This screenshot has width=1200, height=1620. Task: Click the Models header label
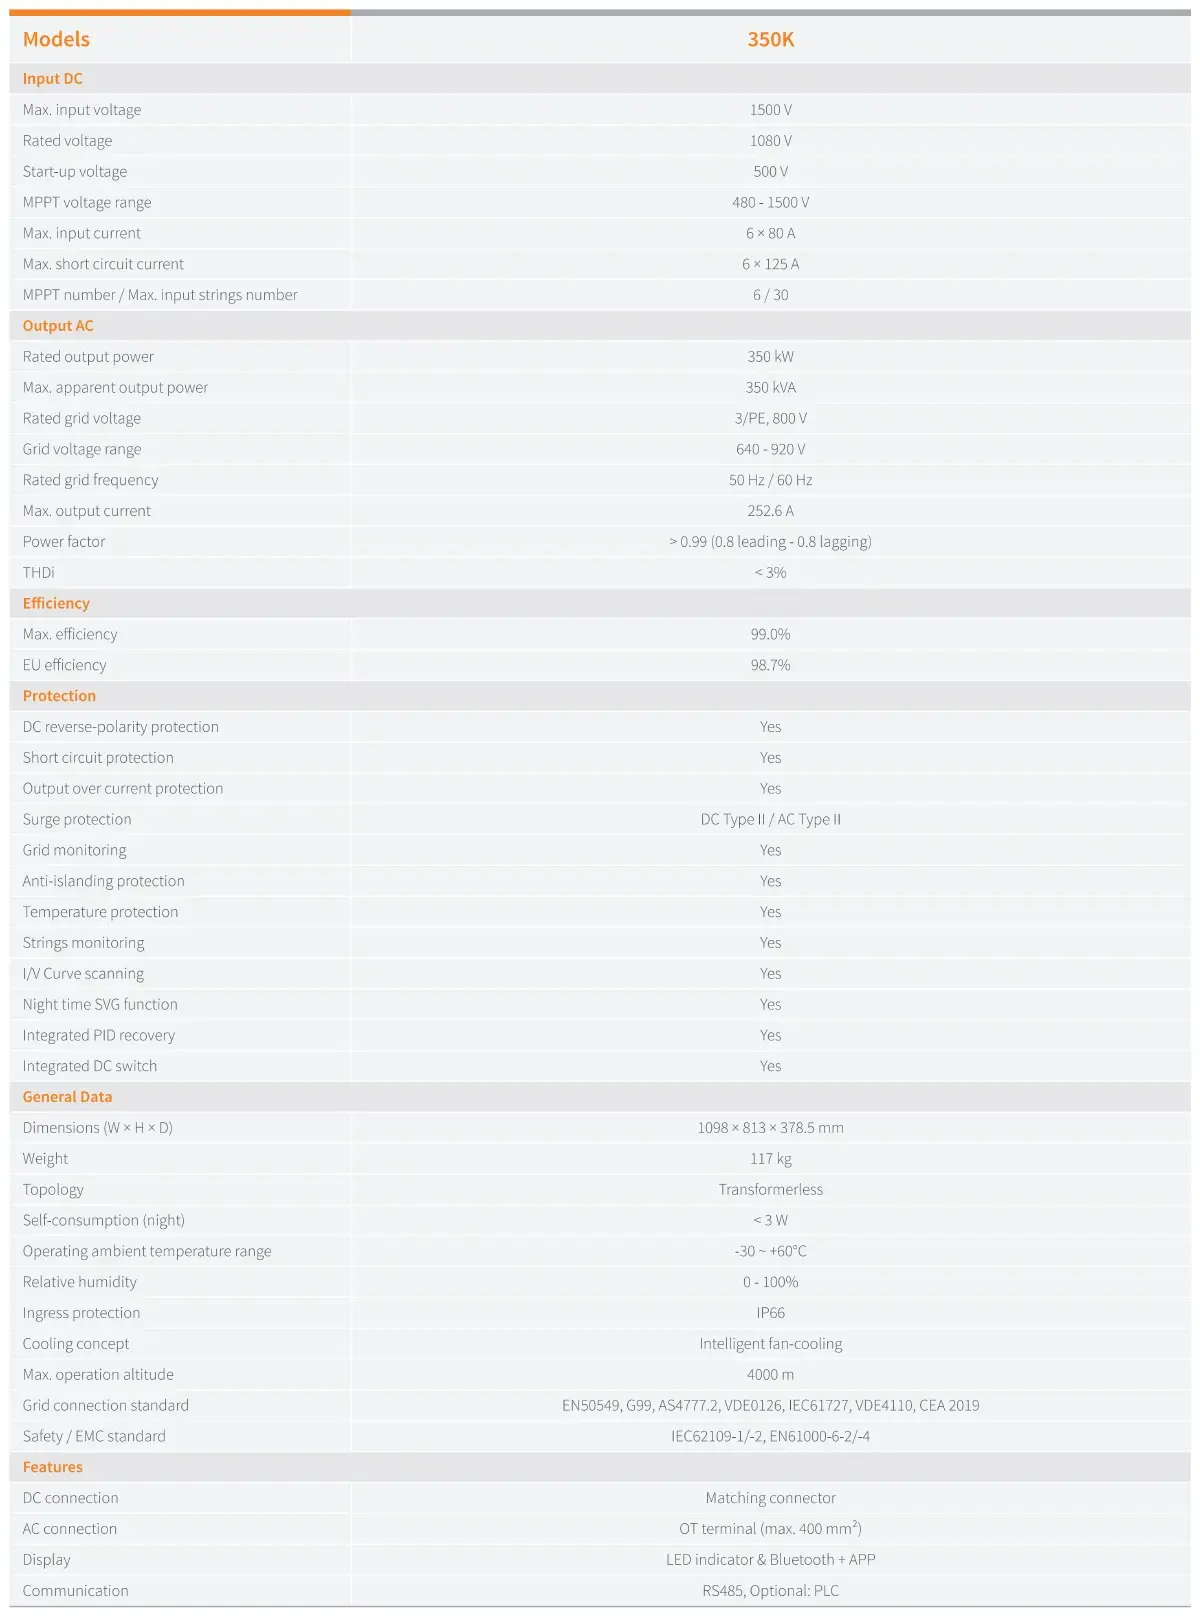(x=56, y=39)
